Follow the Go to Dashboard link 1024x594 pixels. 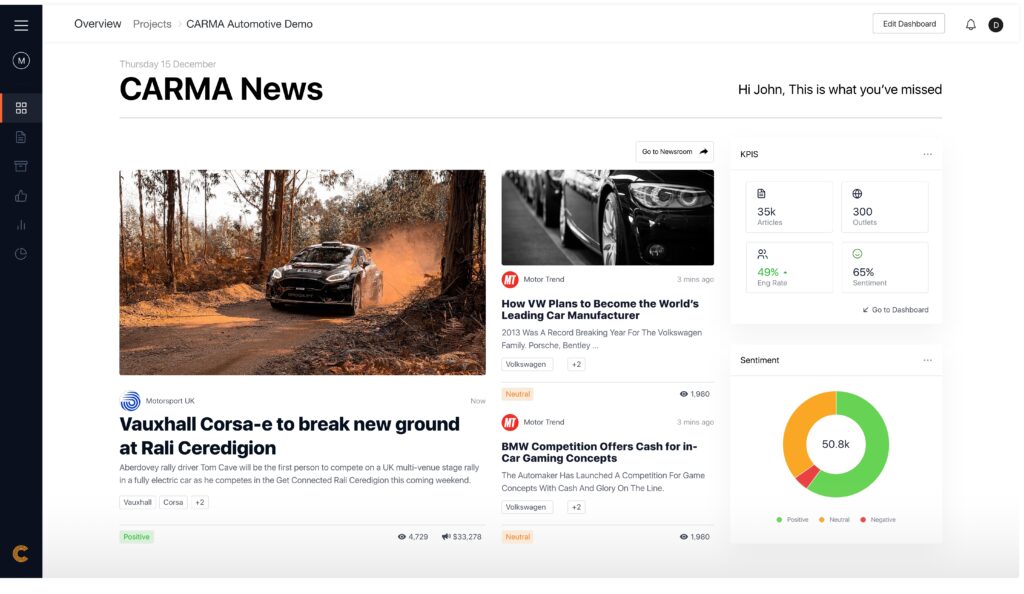click(895, 310)
